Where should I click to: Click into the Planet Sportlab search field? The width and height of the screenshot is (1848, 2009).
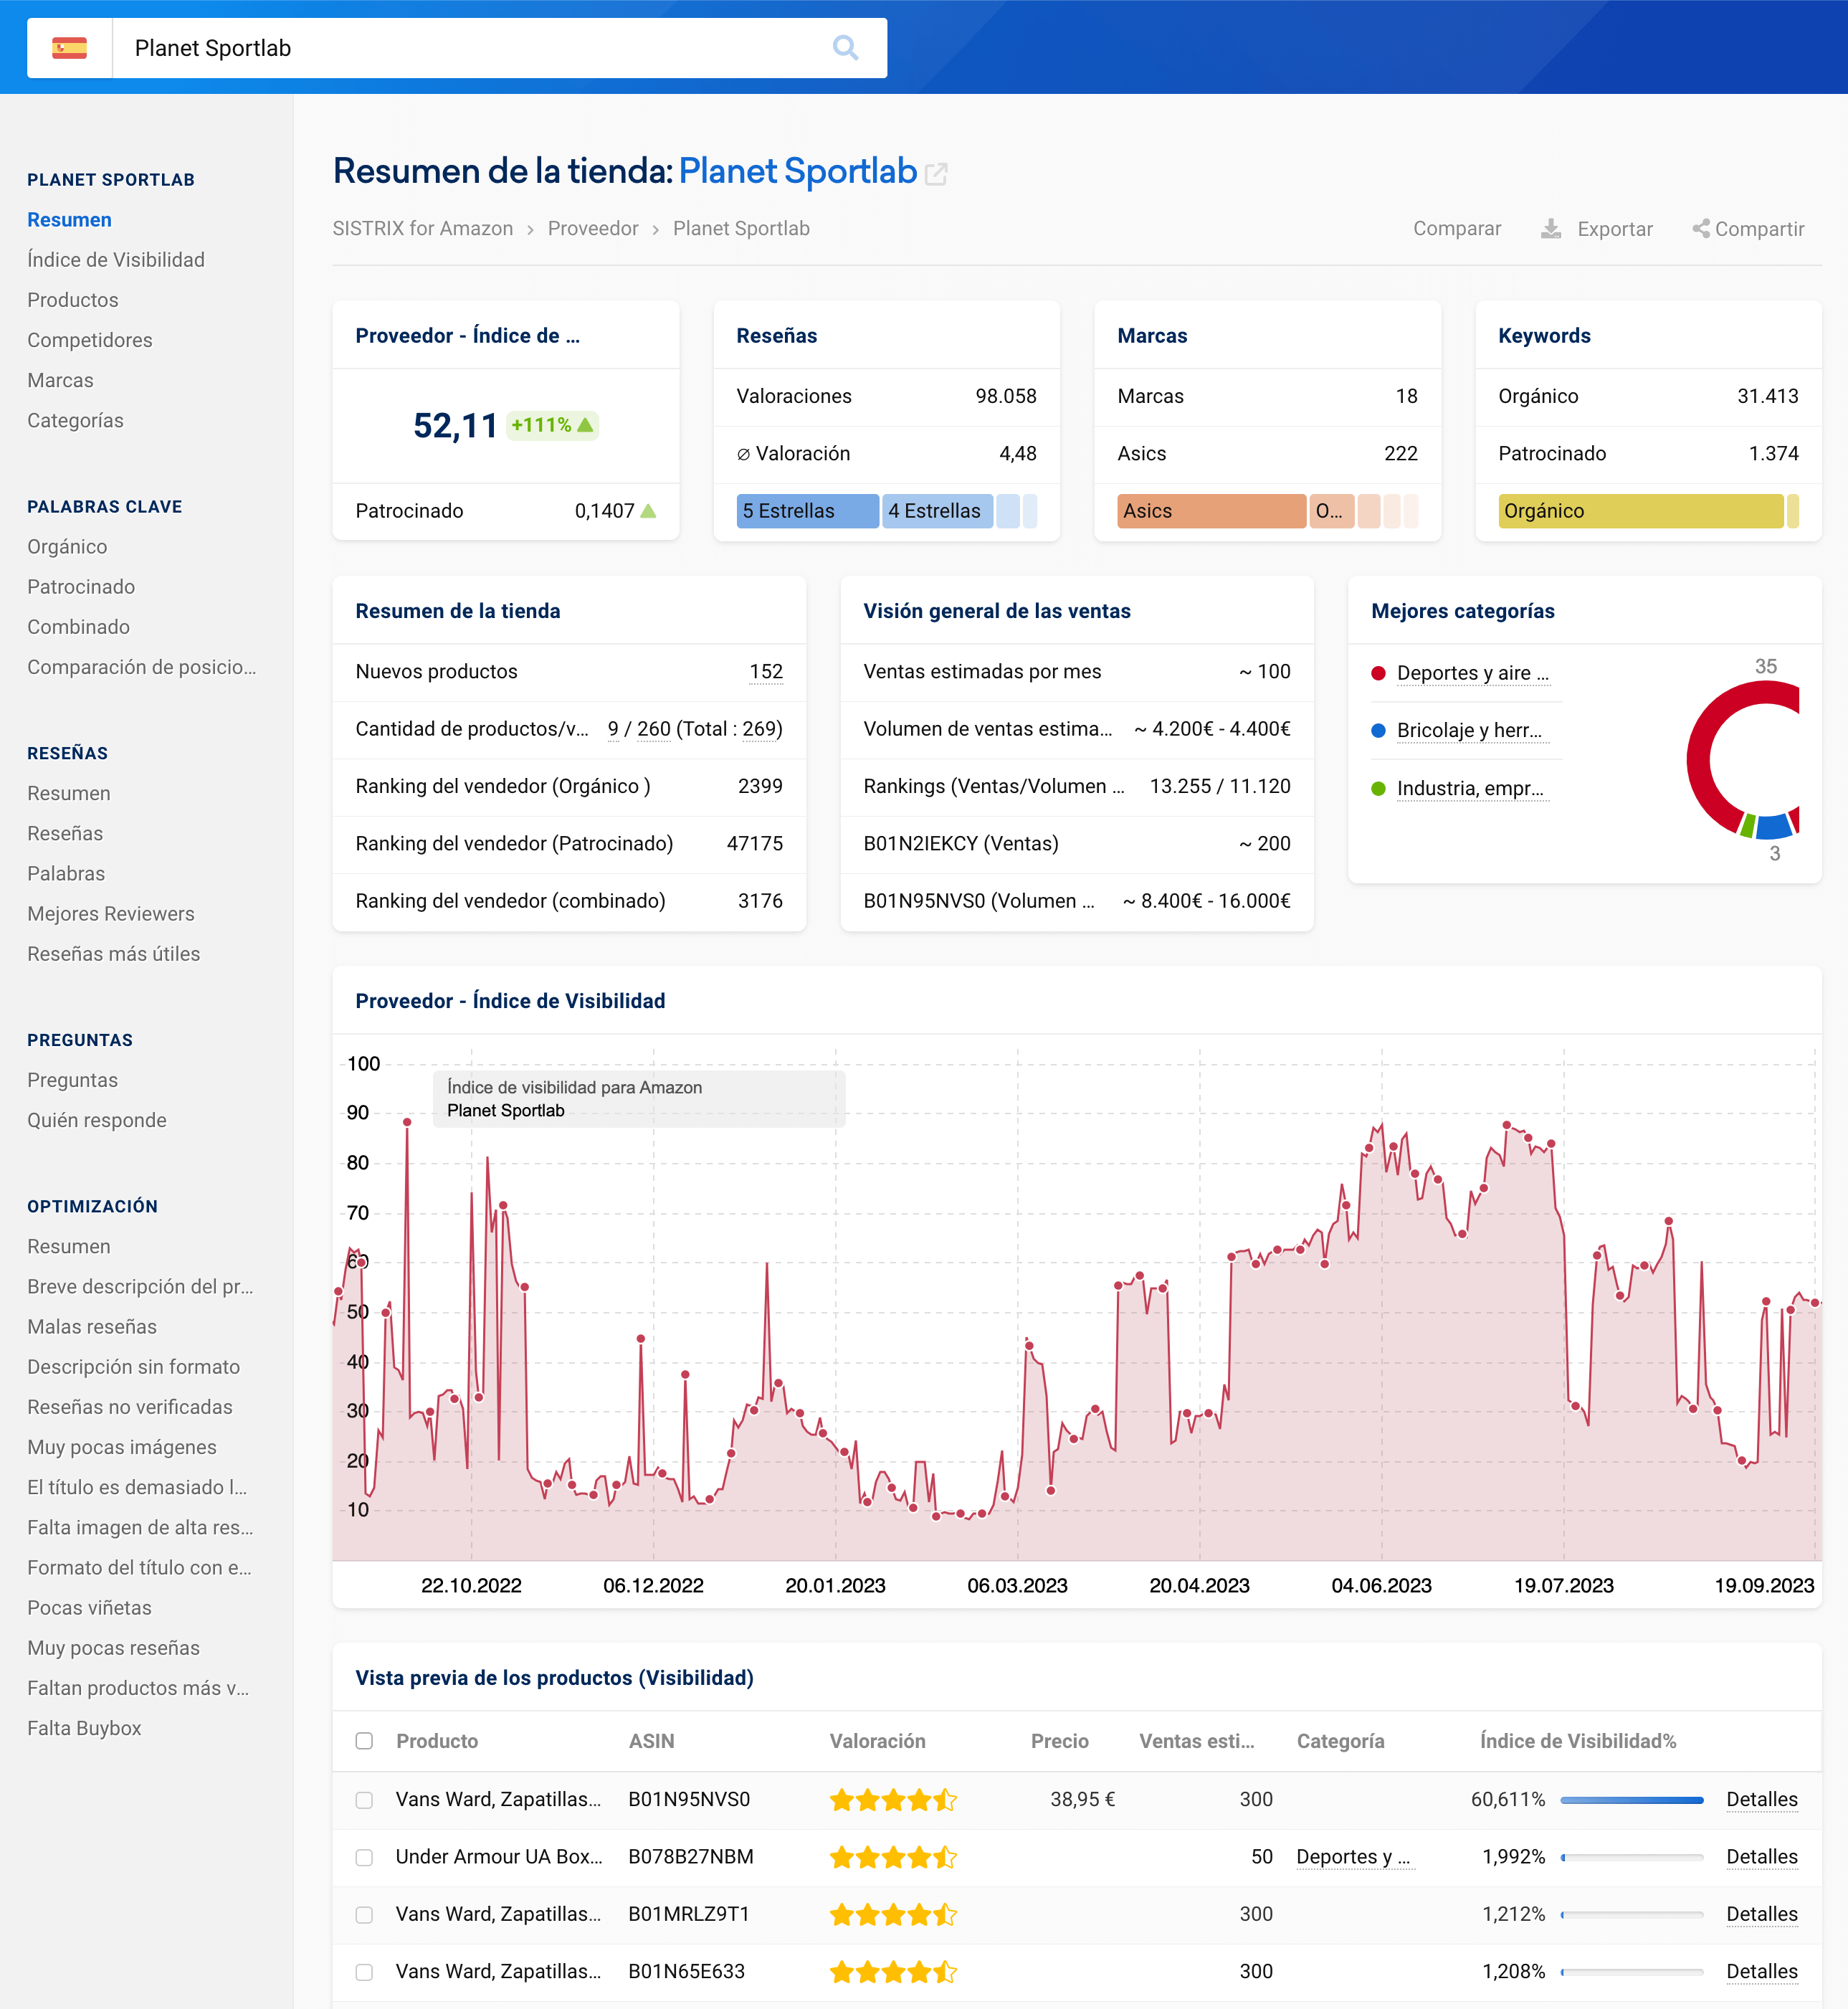[x=470, y=48]
